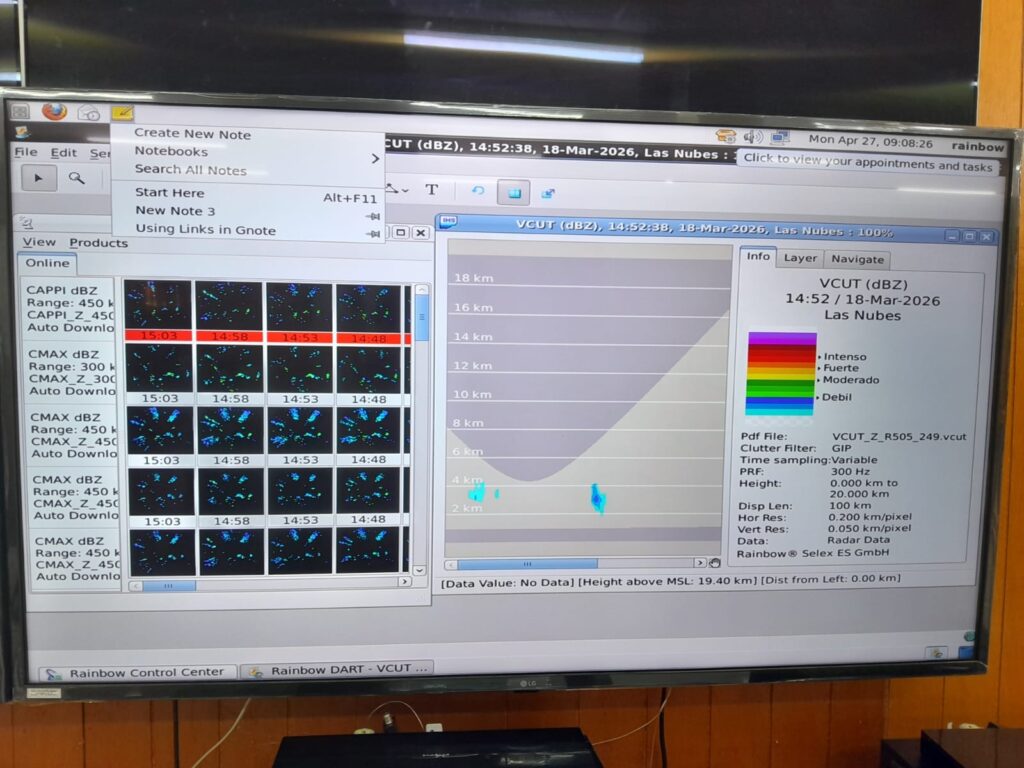Open the 15:03 CAPPI dBZ thumbnail
Screen dimensions: 1024x768
[158, 305]
